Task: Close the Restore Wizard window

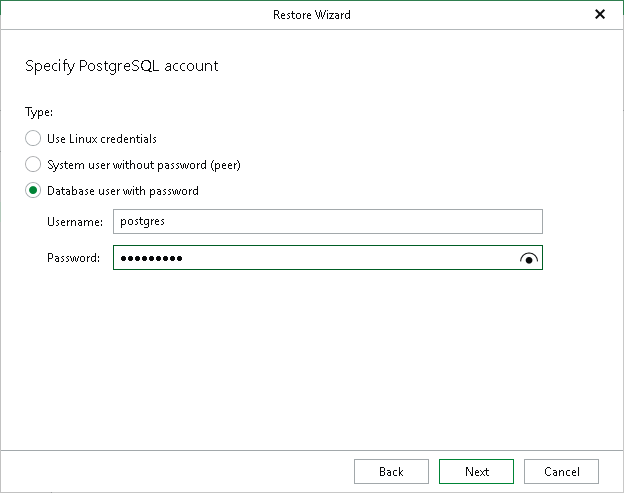Action: [x=600, y=14]
